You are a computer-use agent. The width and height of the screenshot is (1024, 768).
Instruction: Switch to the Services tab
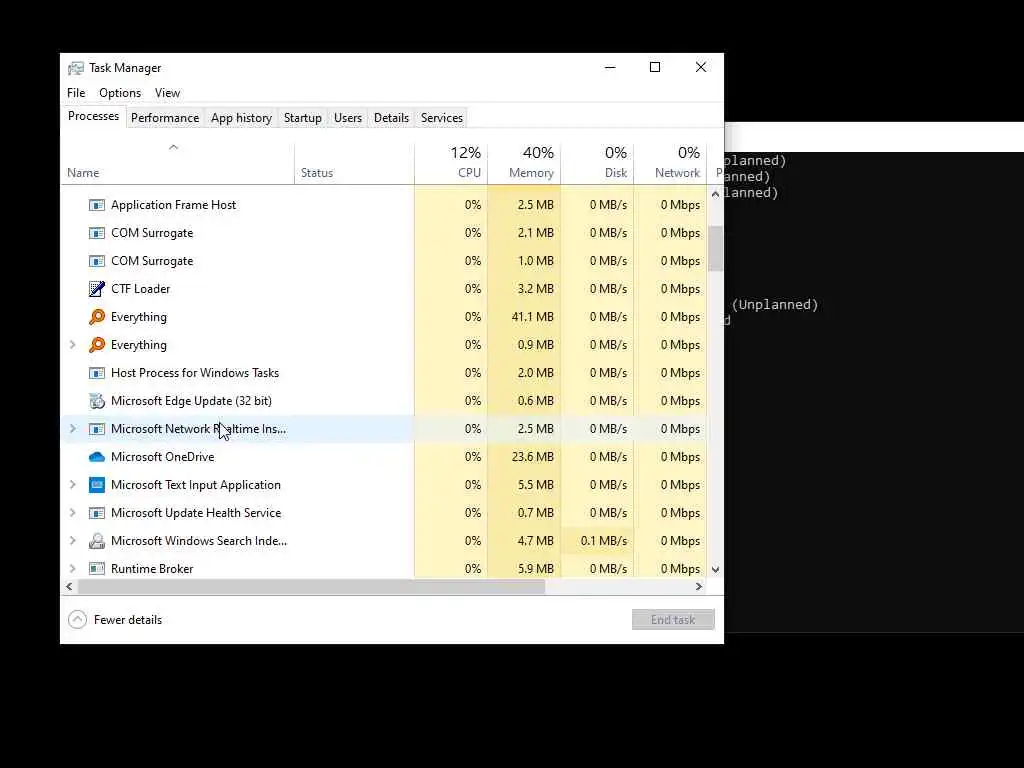pyautogui.click(x=441, y=118)
